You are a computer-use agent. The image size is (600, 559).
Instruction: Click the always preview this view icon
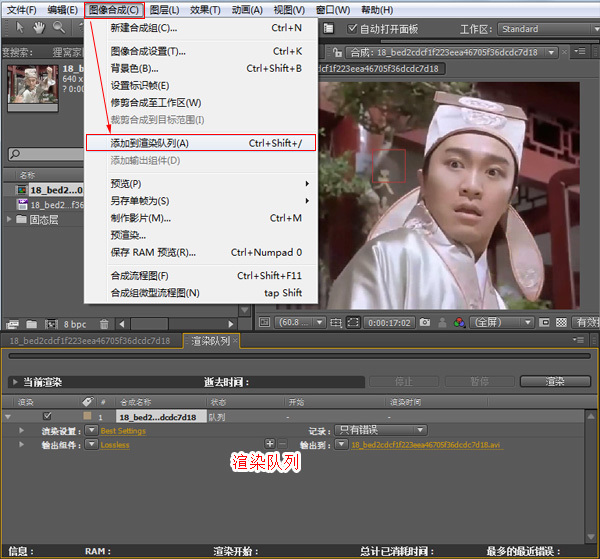pyautogui.click(x=264, y=323)
